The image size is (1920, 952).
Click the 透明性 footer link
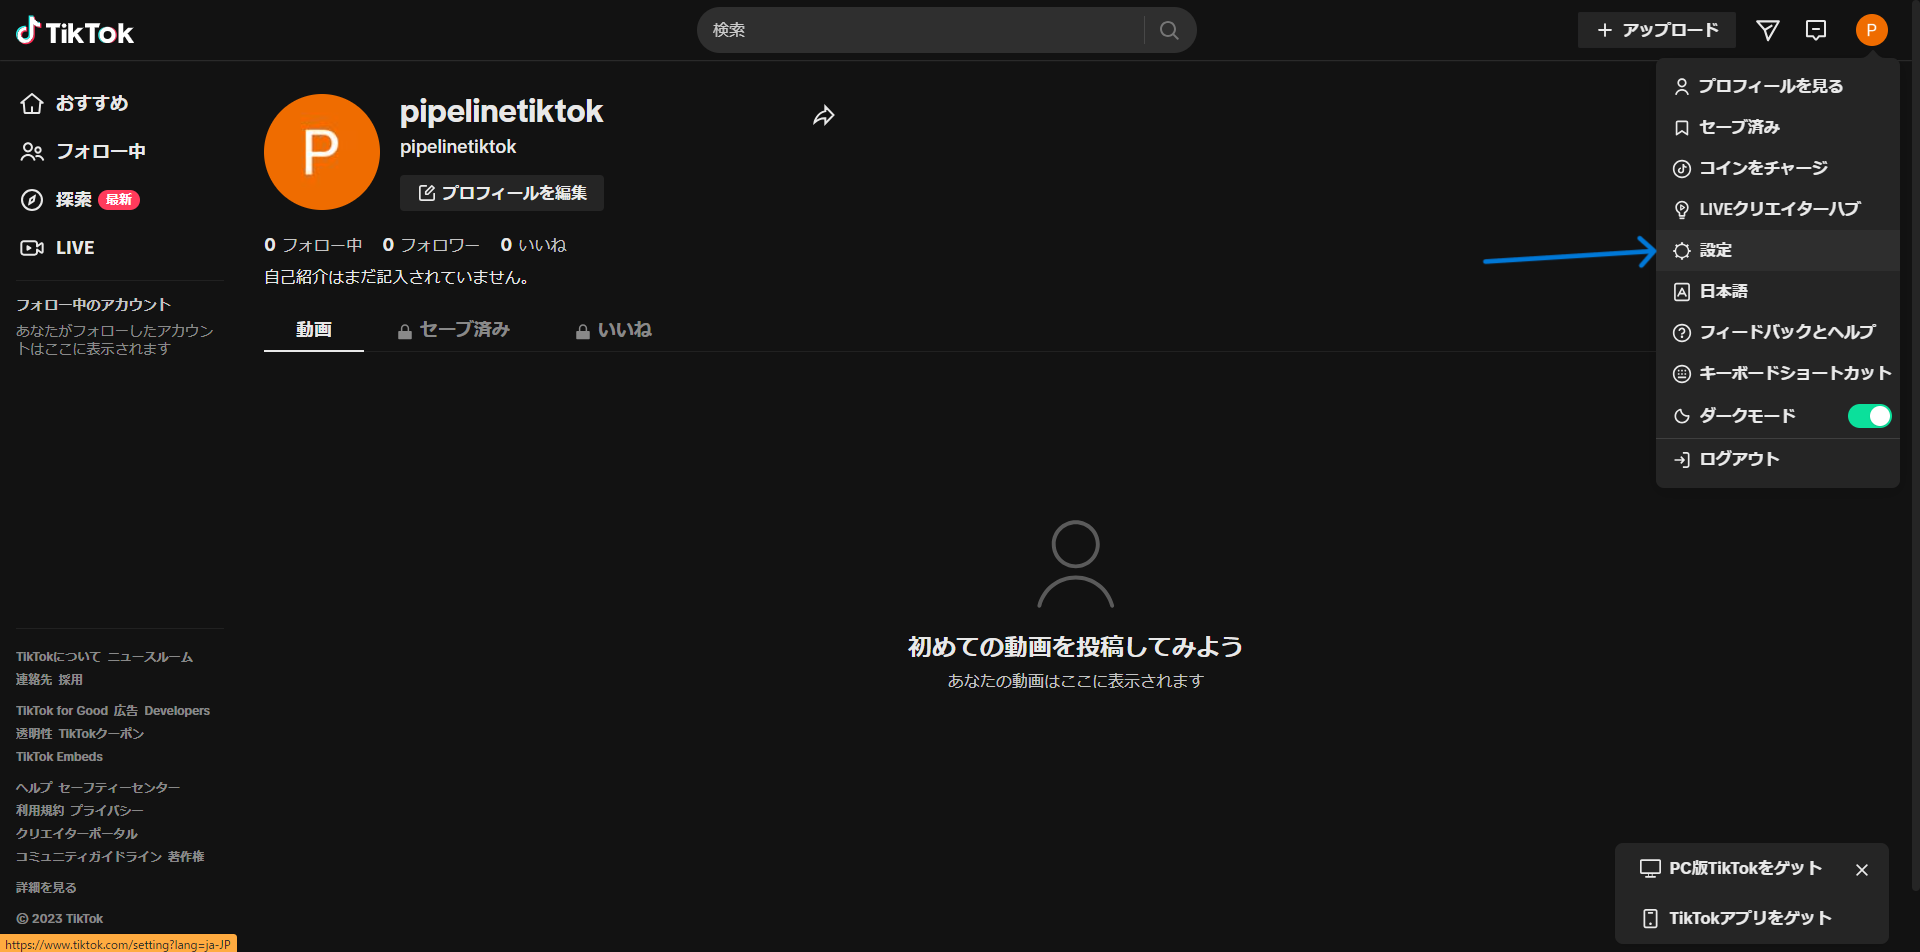point(34,734)
